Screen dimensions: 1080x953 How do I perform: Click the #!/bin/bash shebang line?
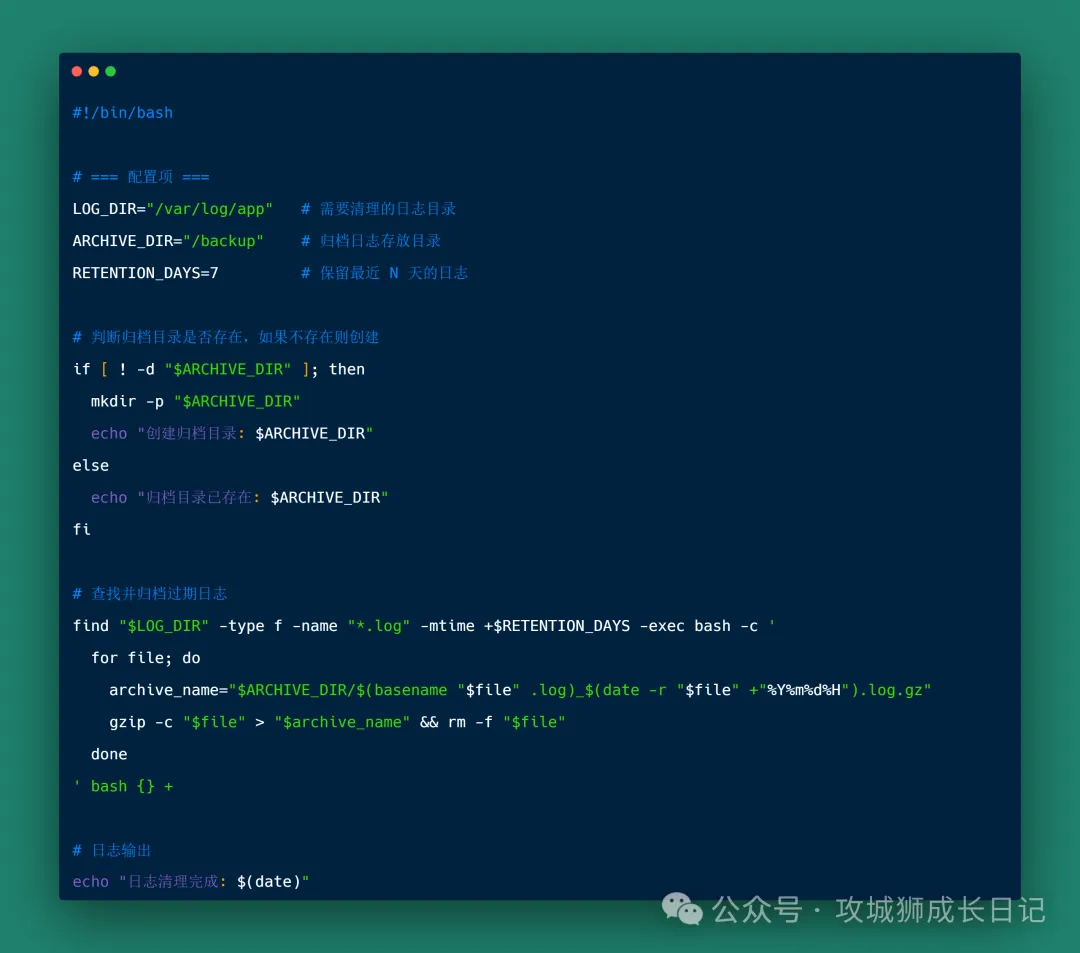(x=122, y=113)
